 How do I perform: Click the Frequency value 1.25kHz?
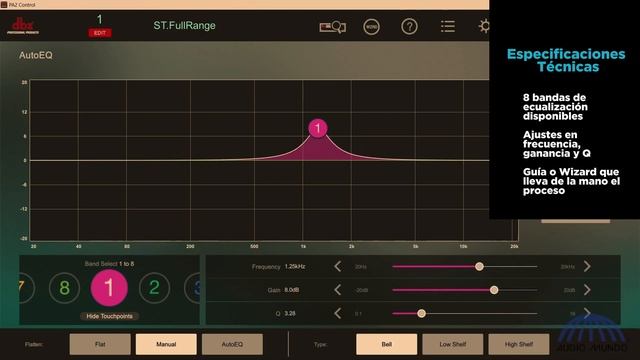pos(295,267)
